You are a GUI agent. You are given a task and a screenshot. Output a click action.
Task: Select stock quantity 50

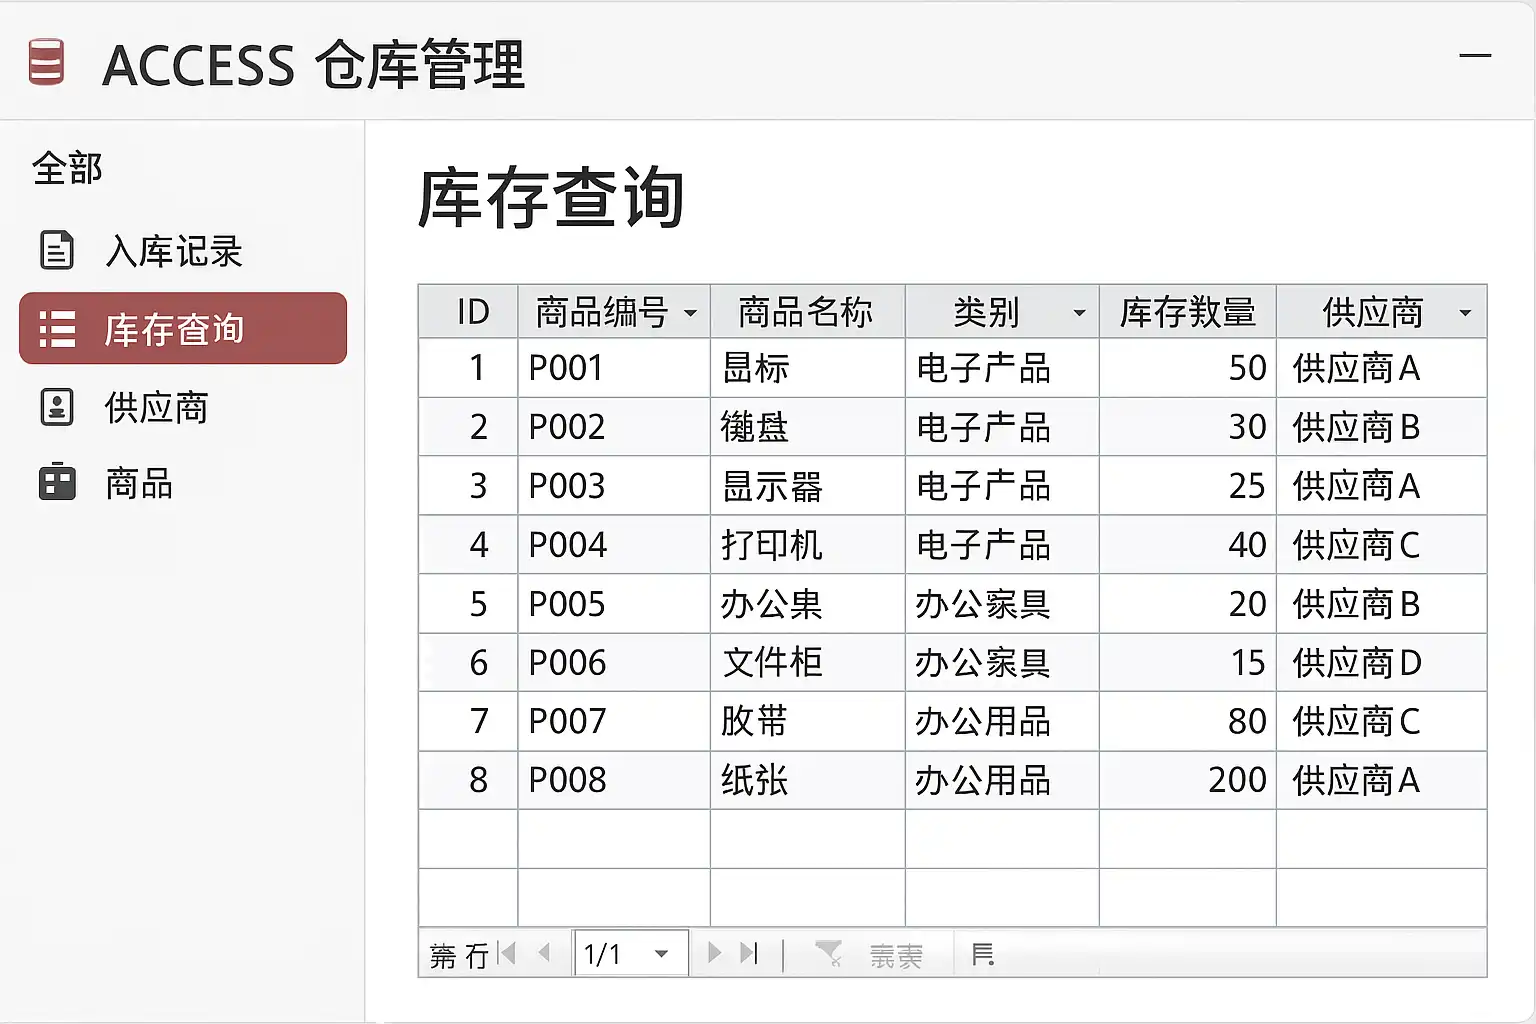[x=1247, y=368]
